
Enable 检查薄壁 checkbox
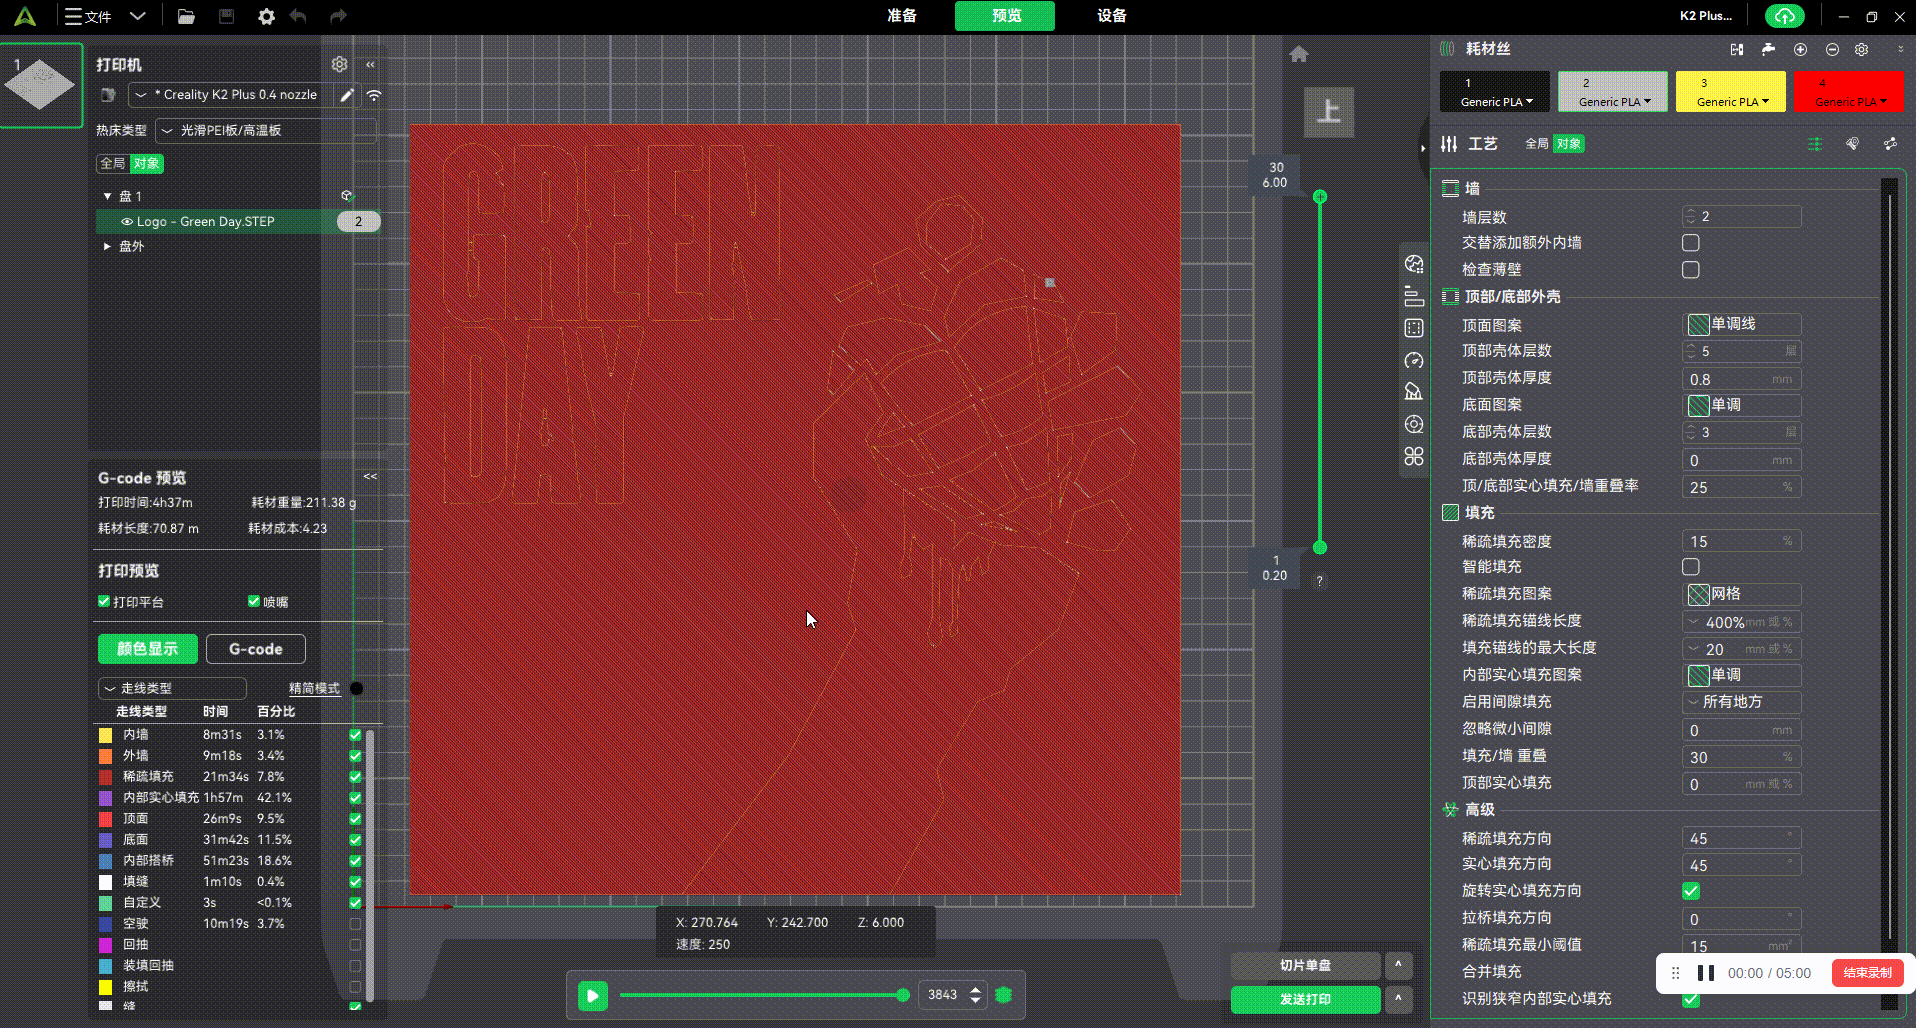[1691, 270]
